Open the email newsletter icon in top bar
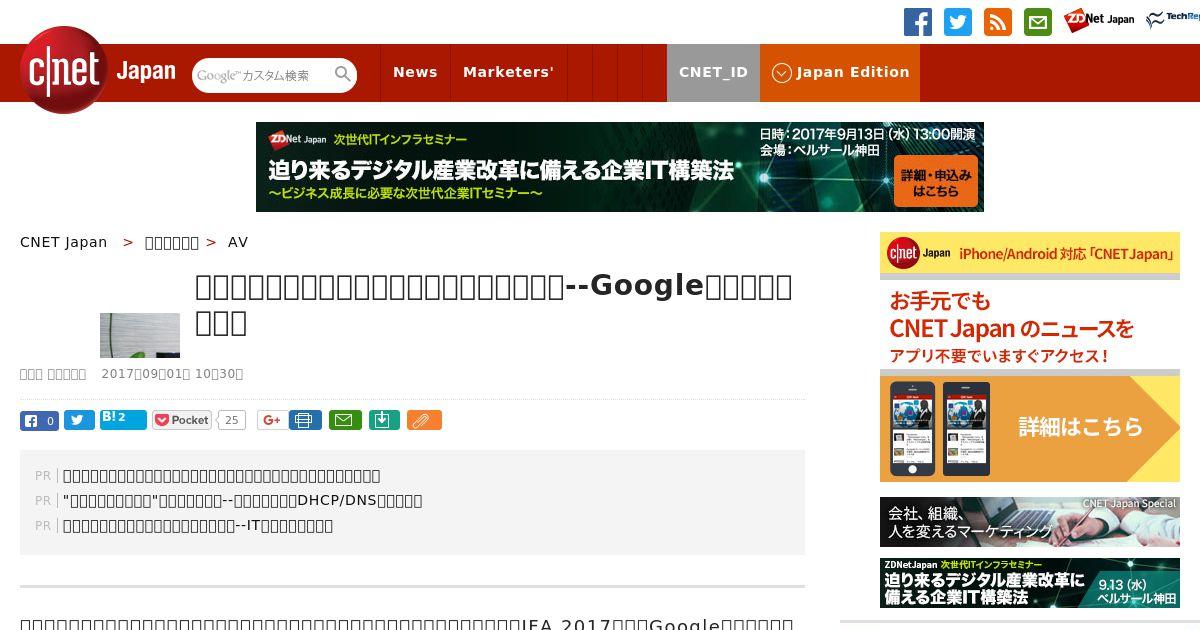1200x630 pixels. (1038, 22)
